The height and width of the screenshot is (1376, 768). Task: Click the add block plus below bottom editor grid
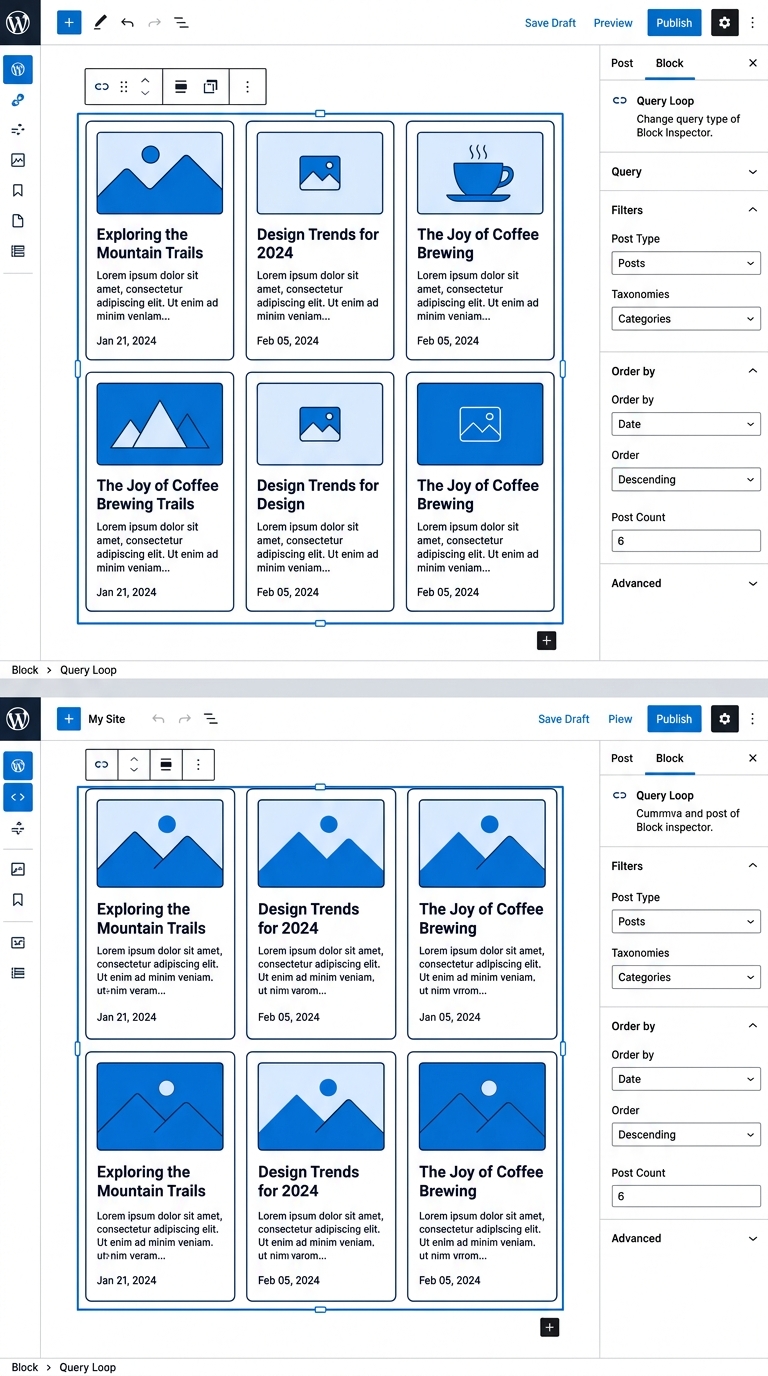[549, 1327]
